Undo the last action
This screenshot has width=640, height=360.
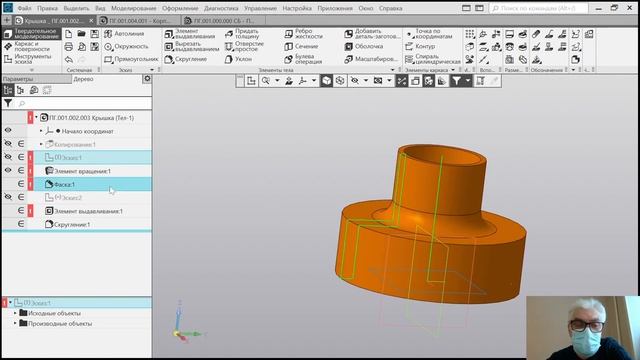click(69, 60)
